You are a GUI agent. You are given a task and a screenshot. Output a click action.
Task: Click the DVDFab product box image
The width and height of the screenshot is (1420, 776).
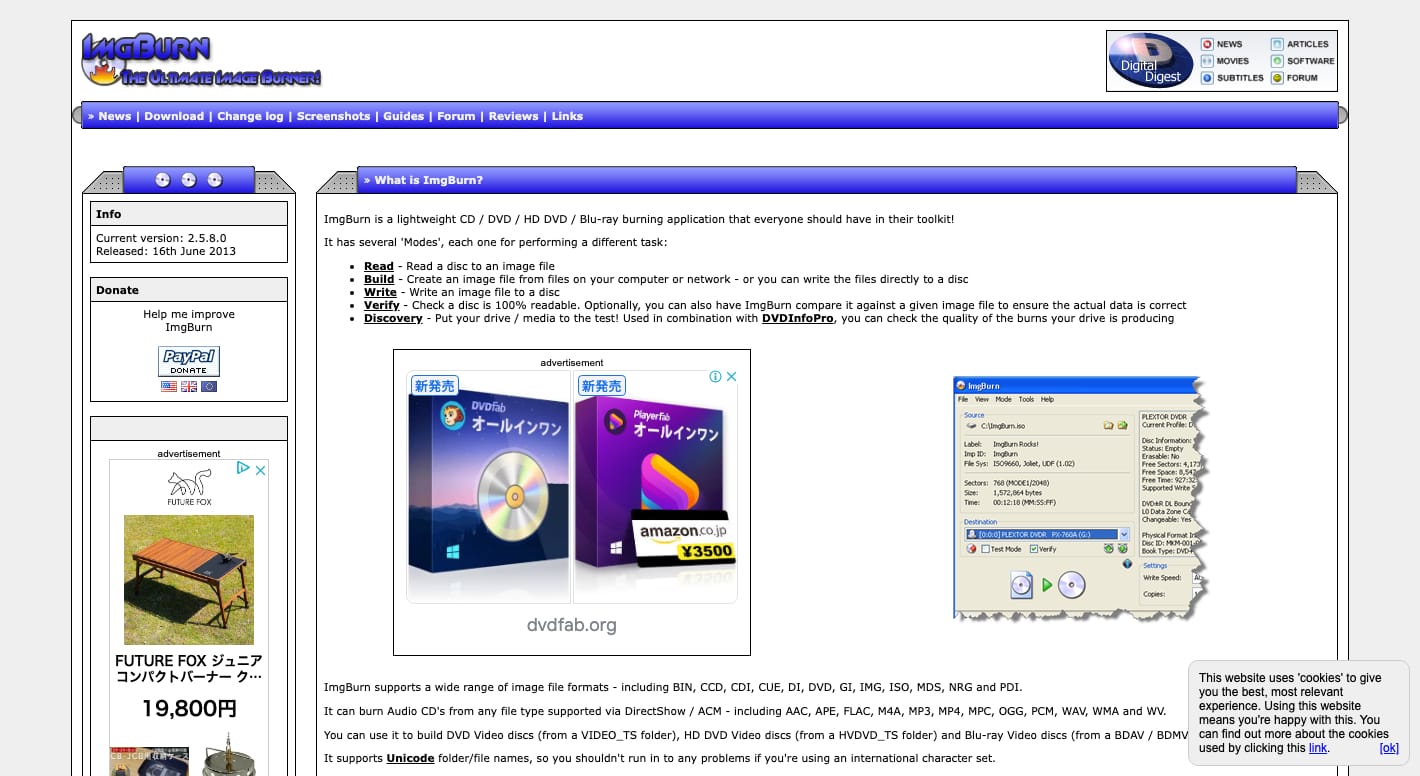[x=489, y=487]
